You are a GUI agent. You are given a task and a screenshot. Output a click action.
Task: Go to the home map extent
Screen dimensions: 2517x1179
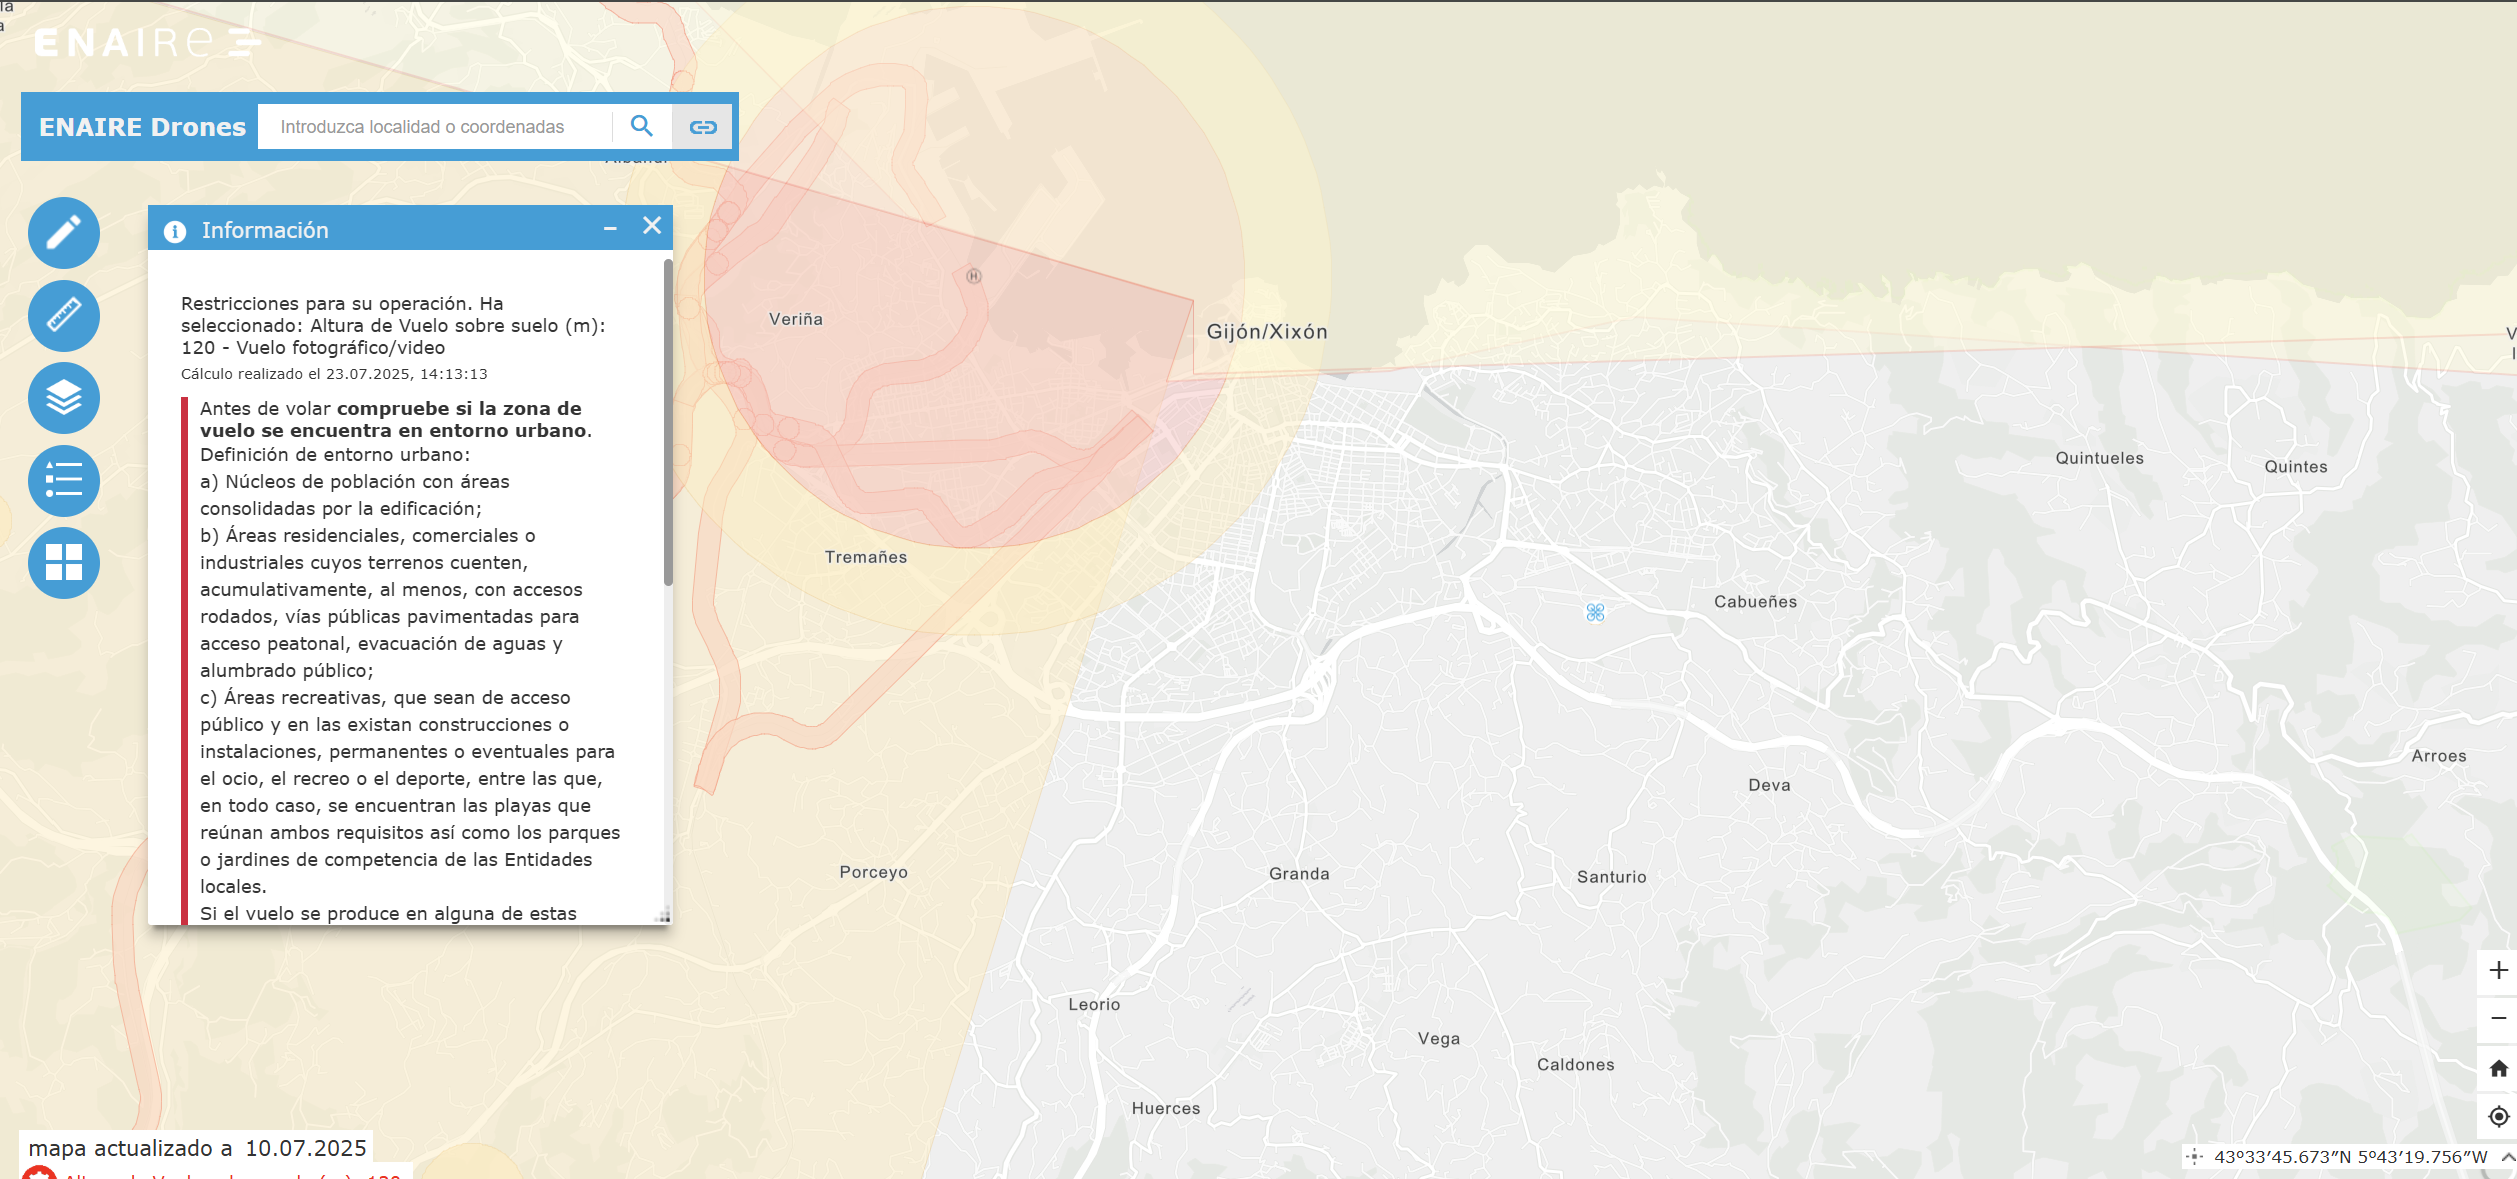pyautogui.click(x=2498, y=1068)
